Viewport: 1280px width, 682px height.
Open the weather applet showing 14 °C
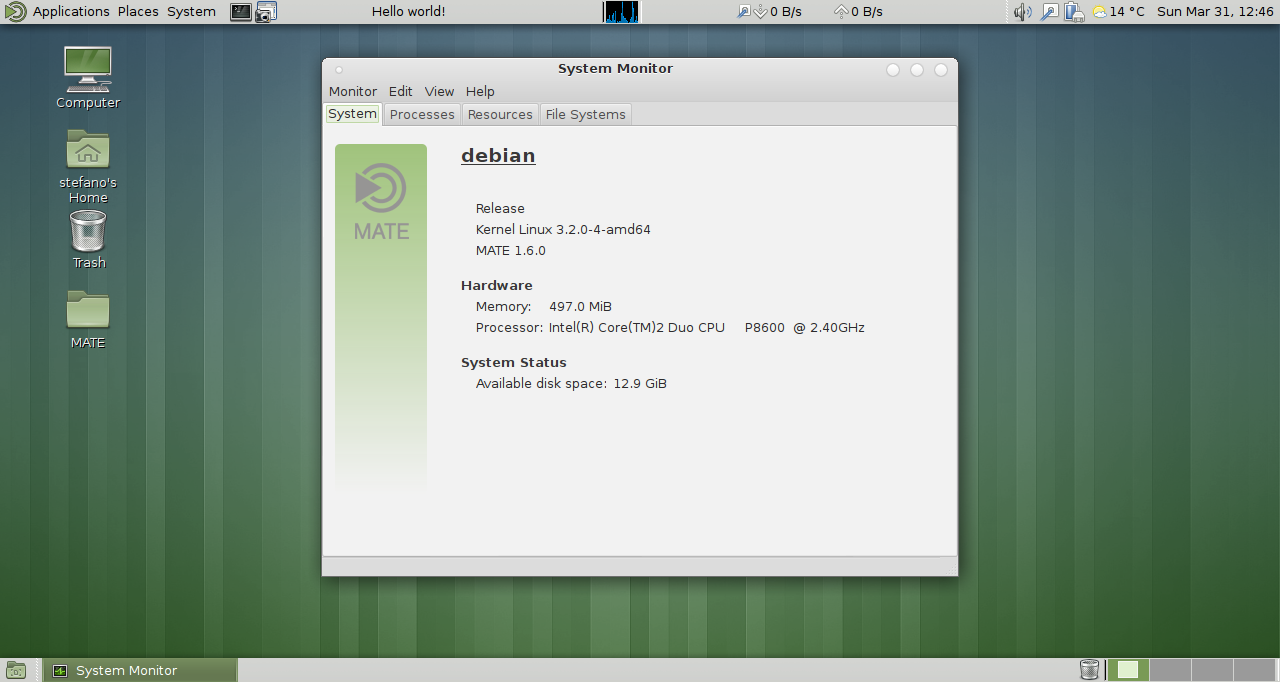1118,12
